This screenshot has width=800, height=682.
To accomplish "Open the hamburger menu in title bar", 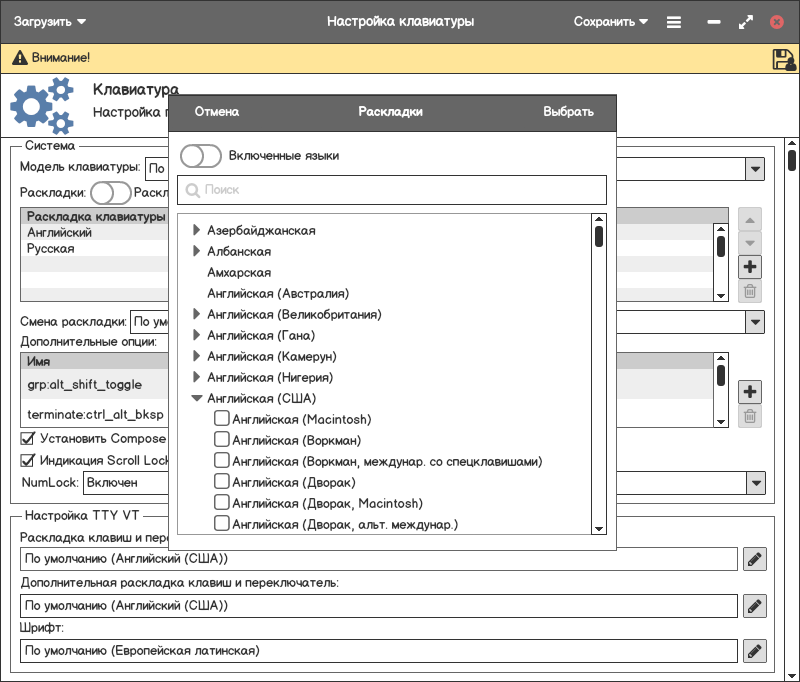I will 674,21.
